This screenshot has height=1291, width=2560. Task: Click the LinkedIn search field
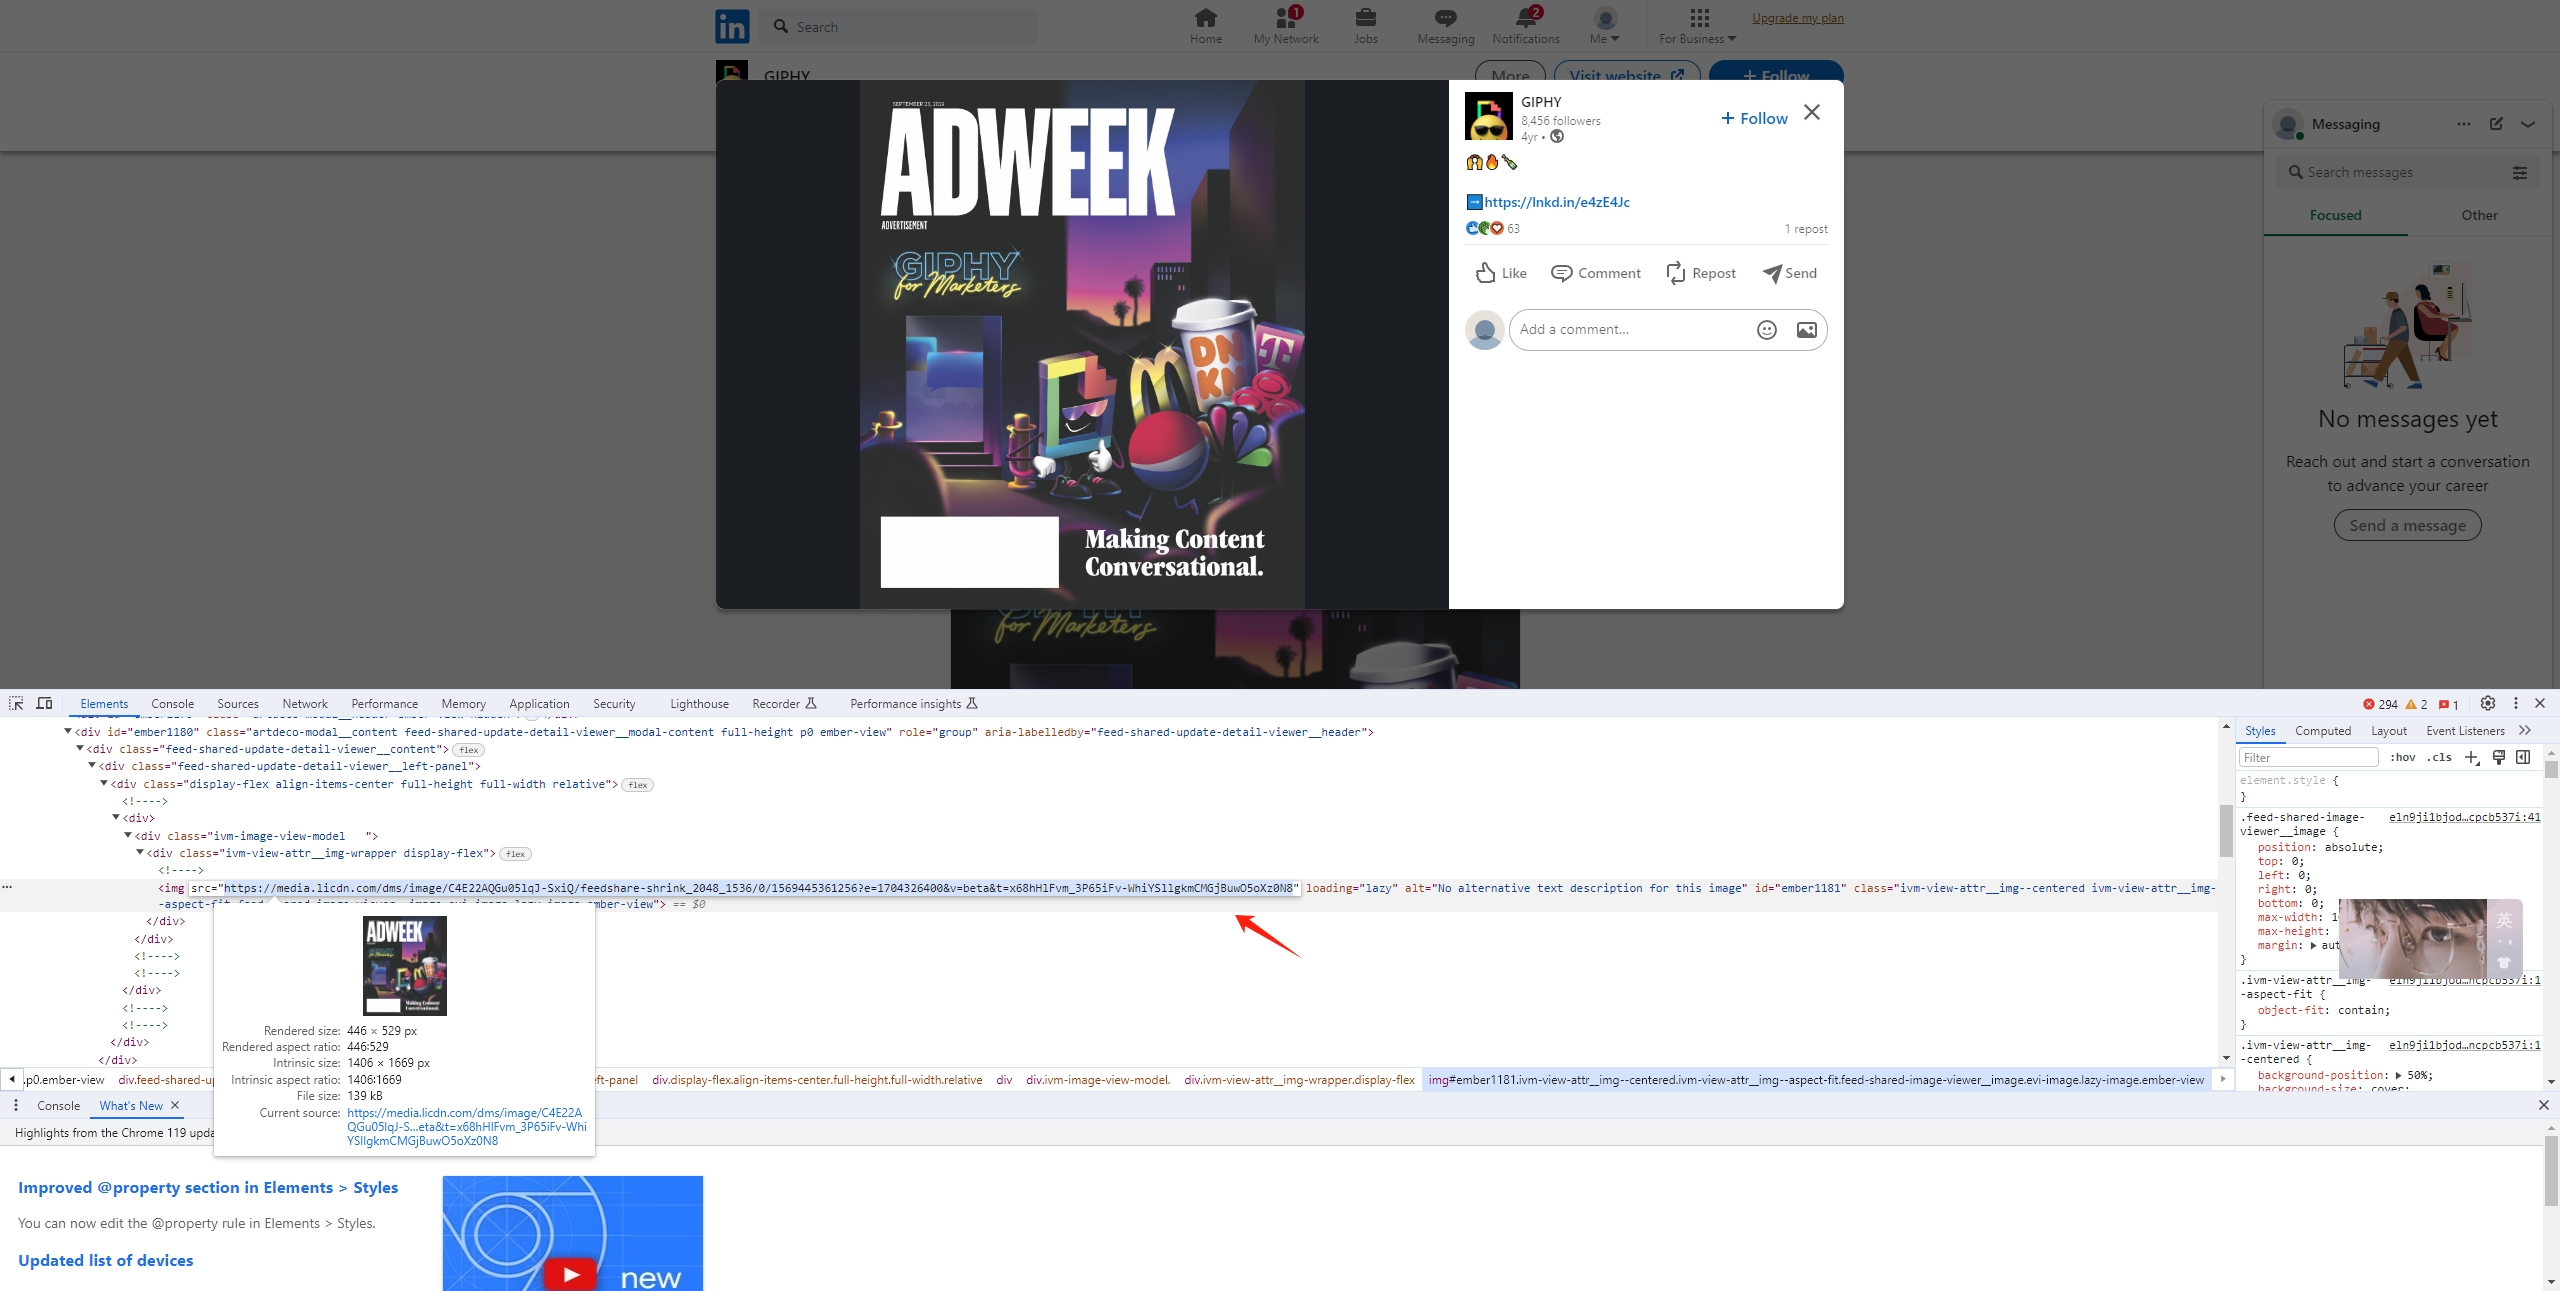[x=897, y=27]
